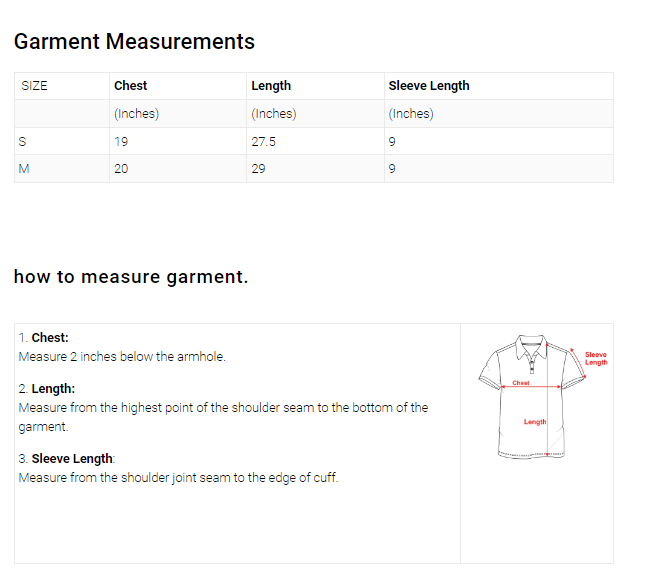Screen dimensions: 650x583
Task: Click the SIZE column header
Action: [34, 86]
